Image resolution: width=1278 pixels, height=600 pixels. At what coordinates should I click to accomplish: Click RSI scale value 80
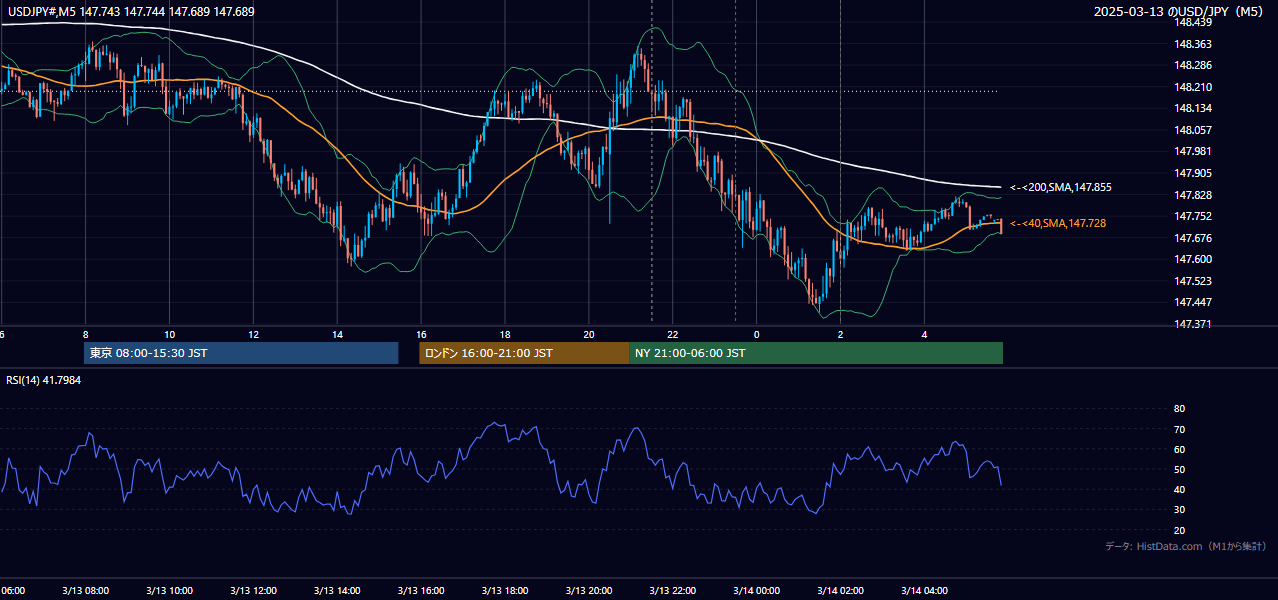(1179, 409)
